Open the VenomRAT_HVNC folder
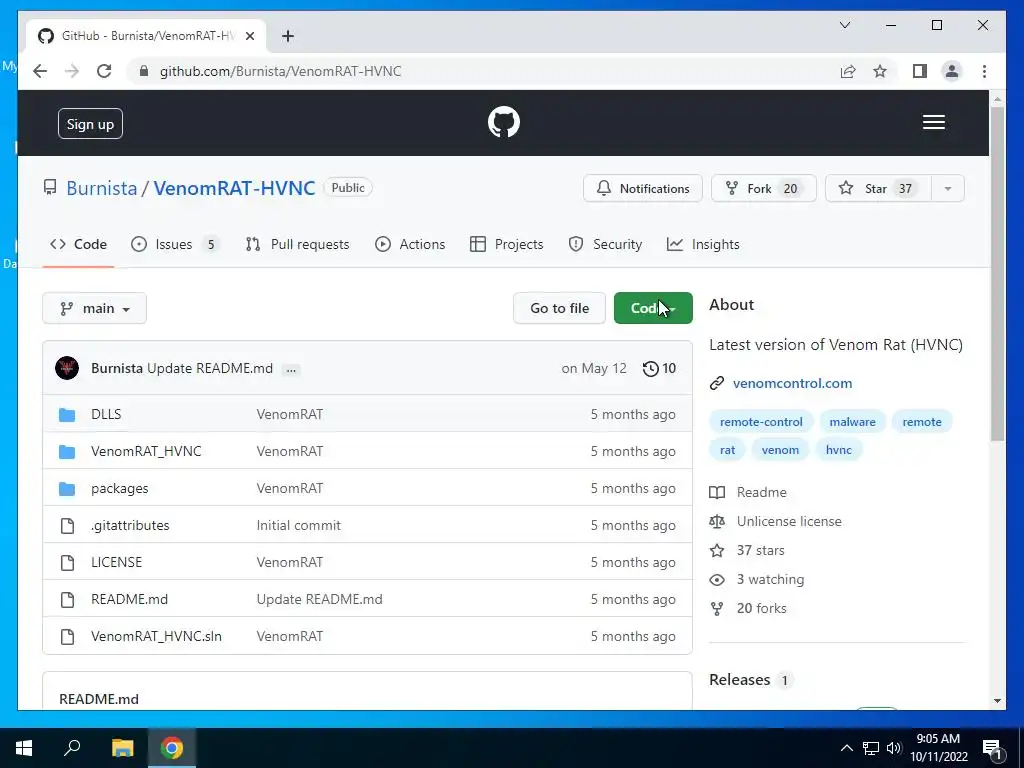The width and height of the screenshot is (1024, 768). (146, 451)
